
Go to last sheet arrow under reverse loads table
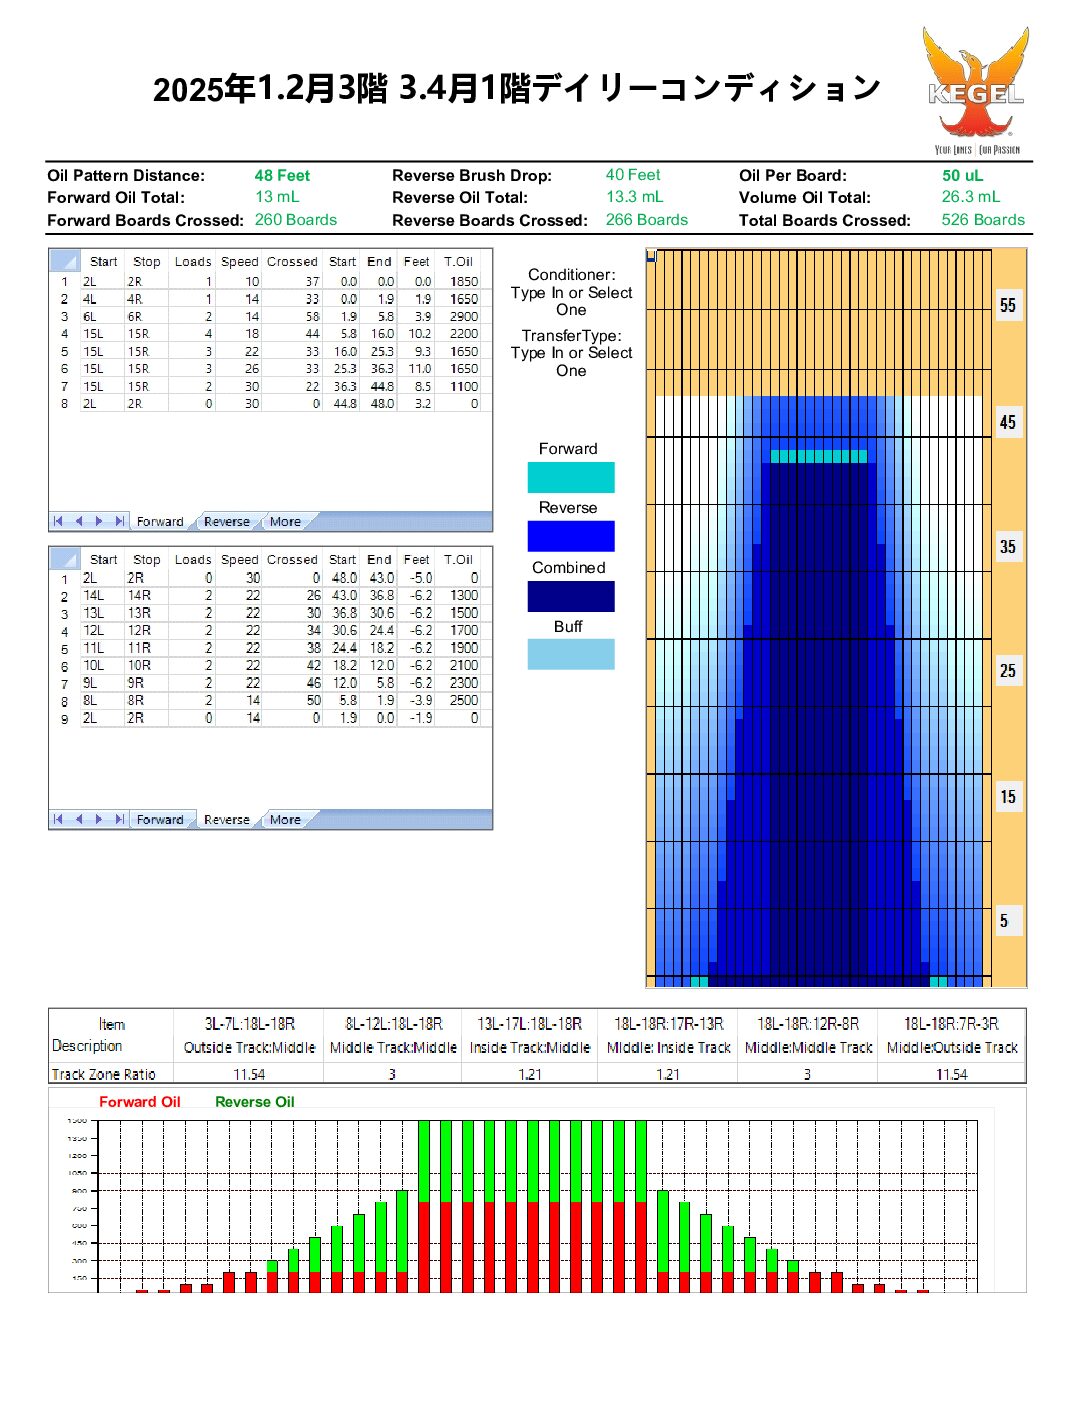[120, 819]
